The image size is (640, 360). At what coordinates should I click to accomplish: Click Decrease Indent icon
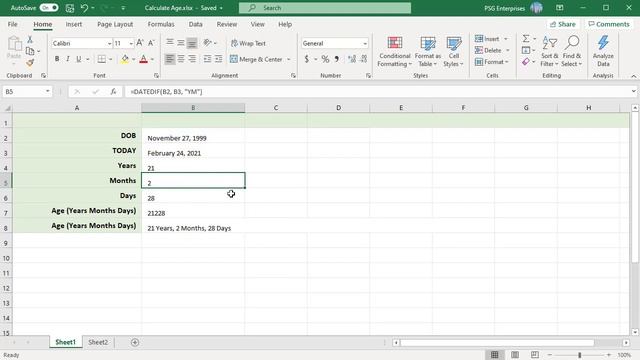[x=207, y=59]
